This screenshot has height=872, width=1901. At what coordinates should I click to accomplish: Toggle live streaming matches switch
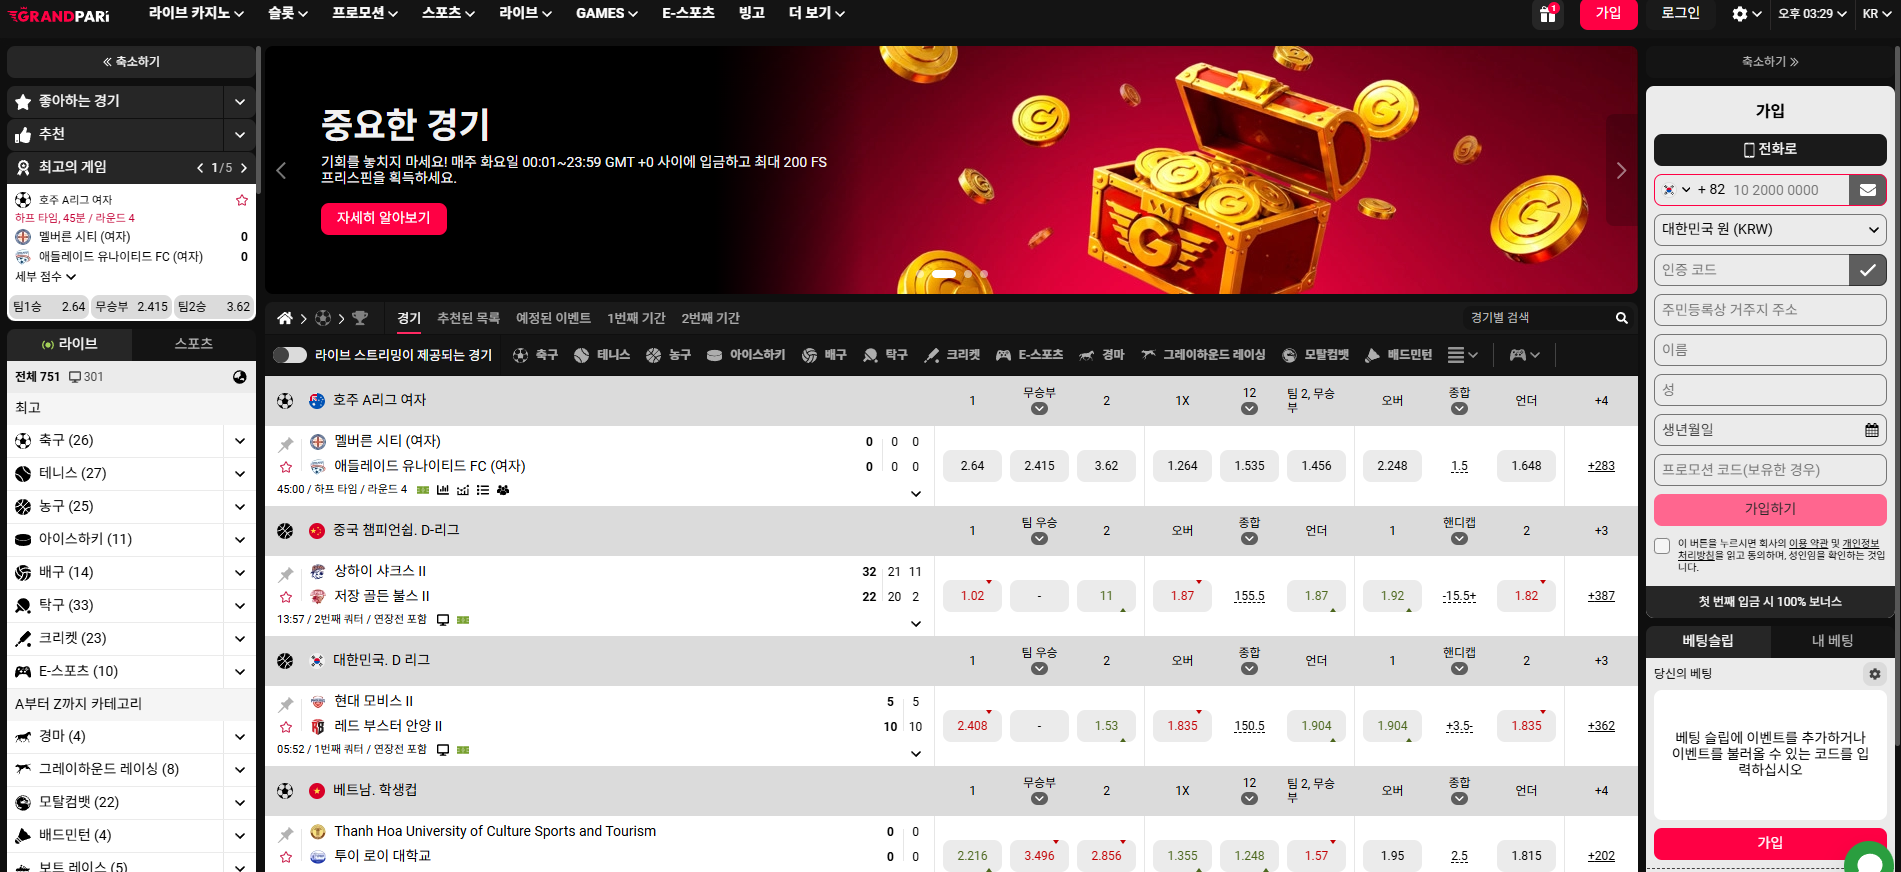289,355
